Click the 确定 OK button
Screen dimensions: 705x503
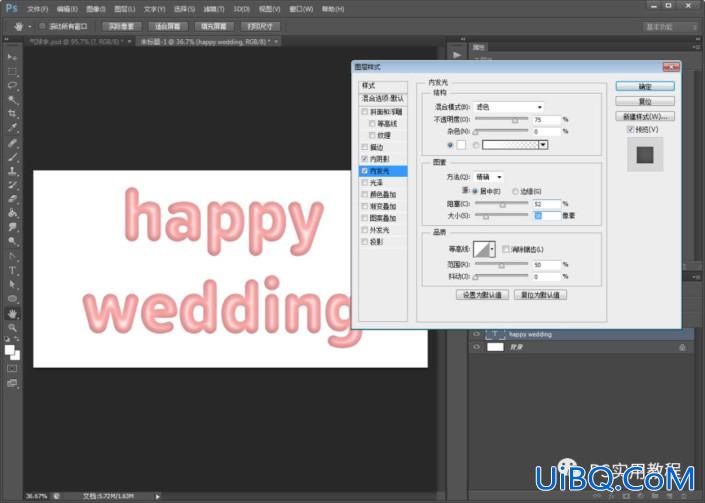click(x=645, y=86)
